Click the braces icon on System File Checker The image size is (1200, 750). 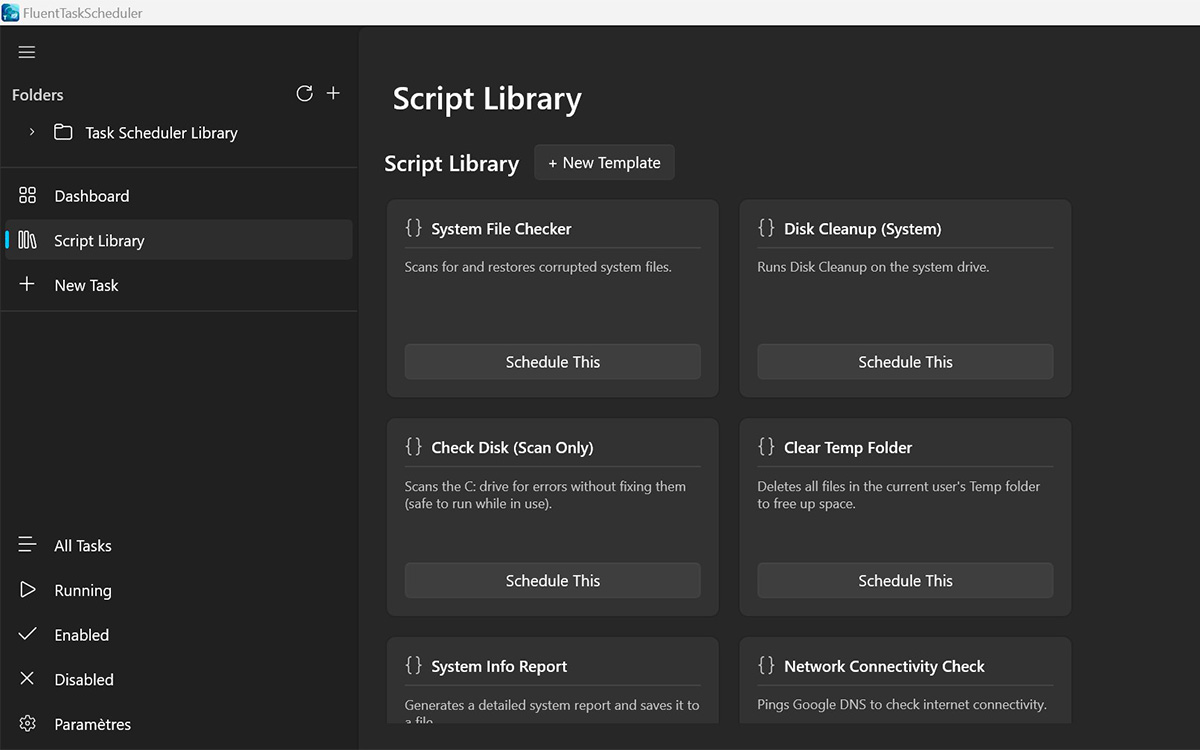click(413, 228)
